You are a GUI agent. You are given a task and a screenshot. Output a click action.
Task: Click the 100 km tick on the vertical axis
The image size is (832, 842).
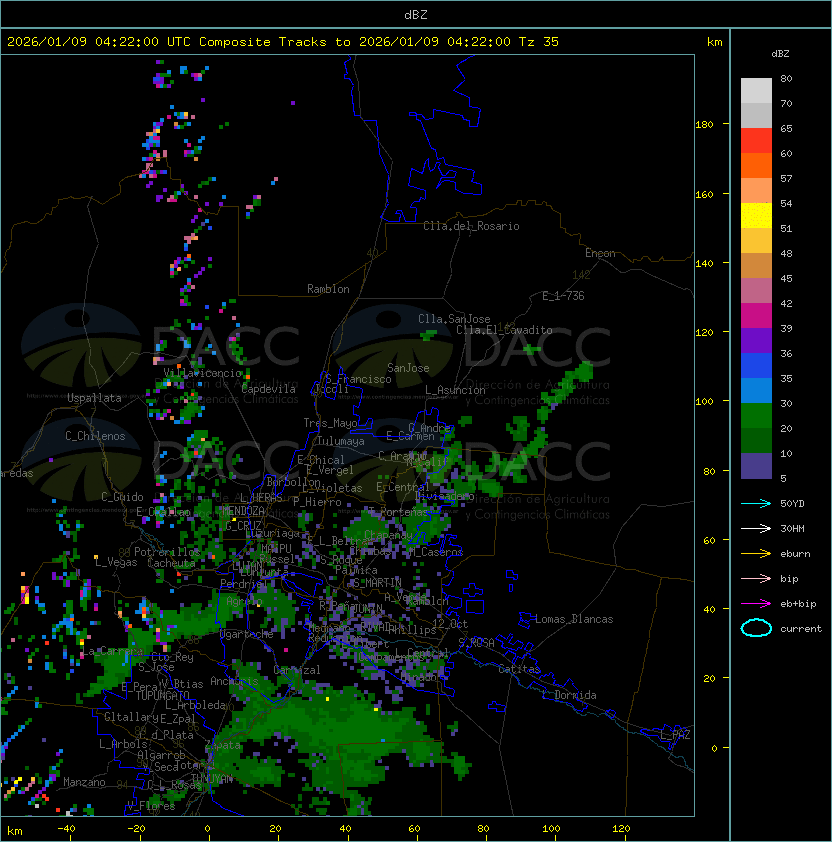pos(704,402)
